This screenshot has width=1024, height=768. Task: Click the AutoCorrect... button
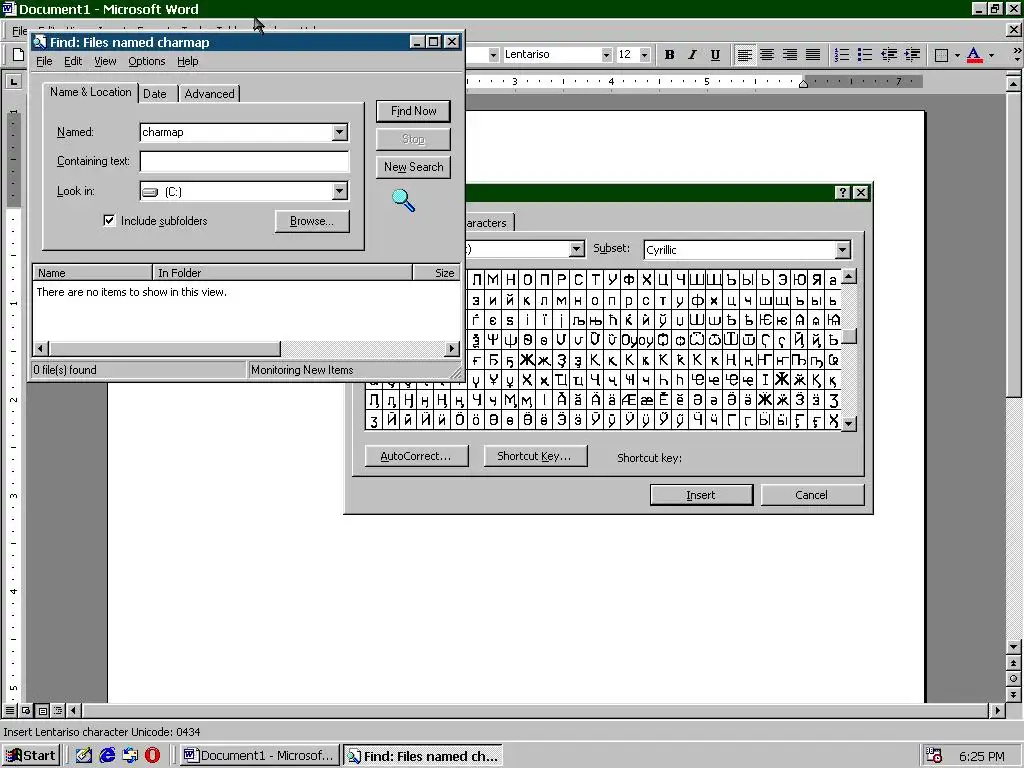[416, 456]
